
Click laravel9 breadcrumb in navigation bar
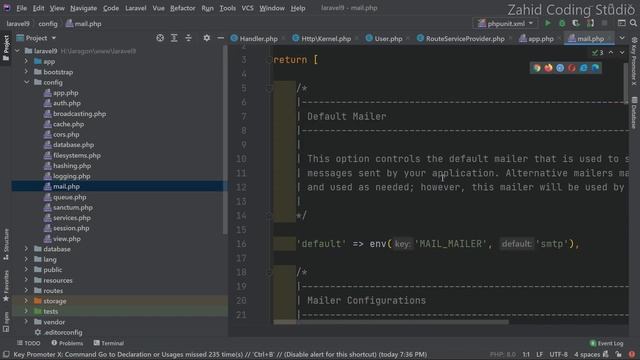pos(18,24)
